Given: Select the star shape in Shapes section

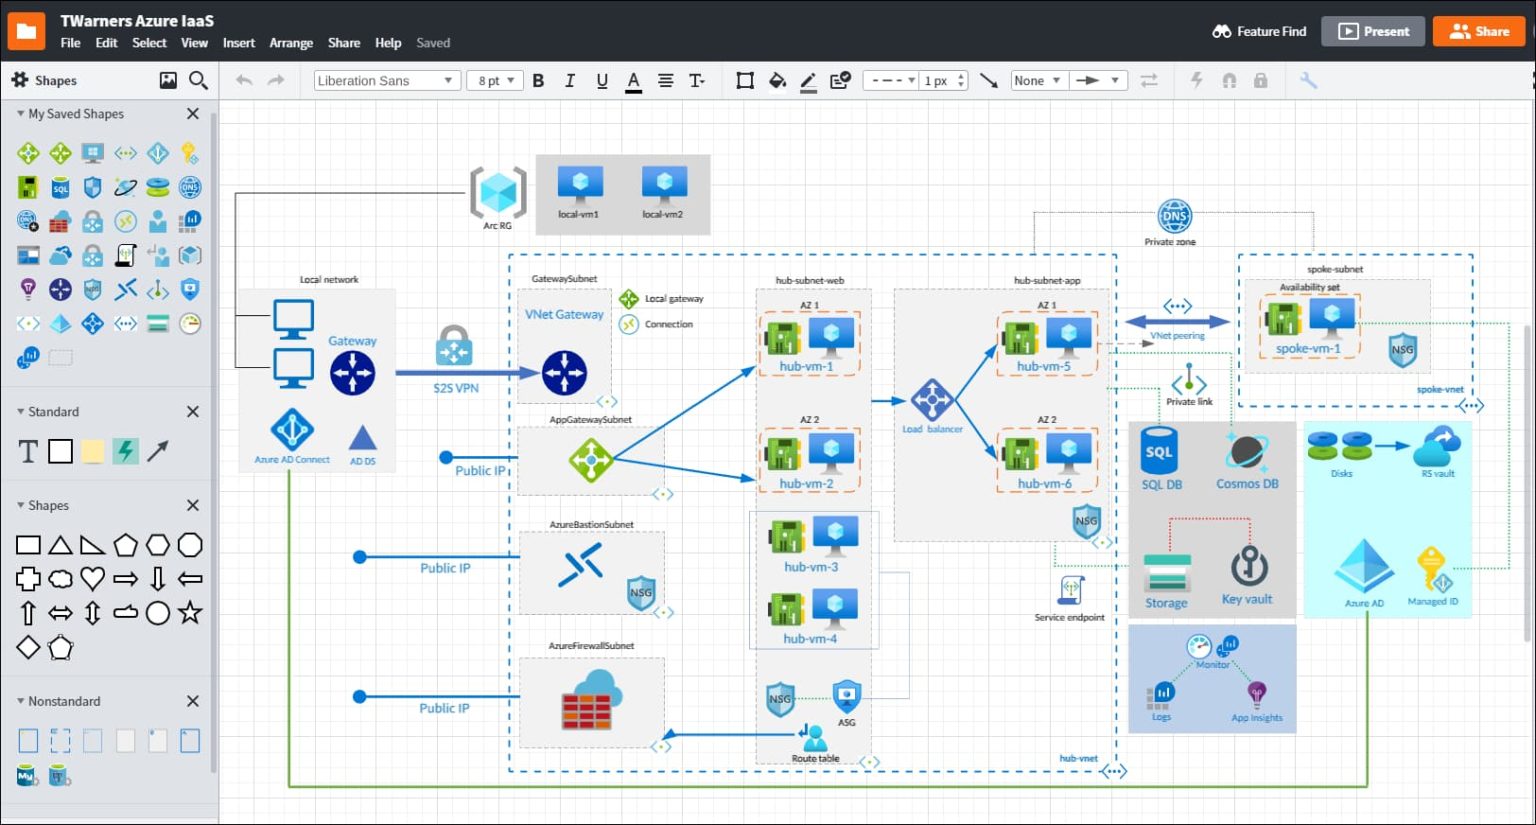Looking at the screenshot, I should [190, 613].
